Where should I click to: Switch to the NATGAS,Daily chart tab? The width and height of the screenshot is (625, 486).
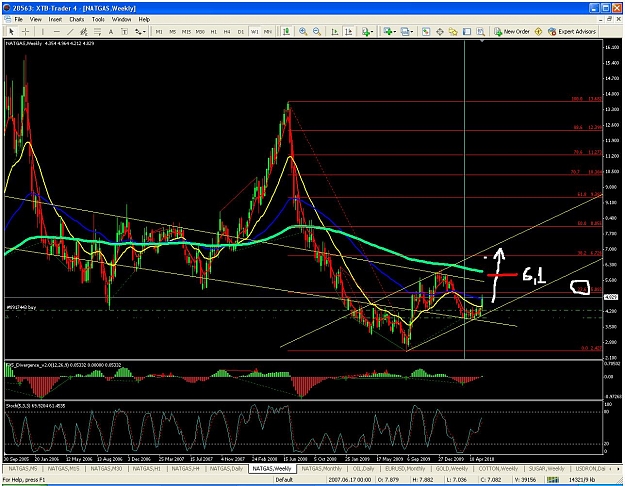click(226, 469)
